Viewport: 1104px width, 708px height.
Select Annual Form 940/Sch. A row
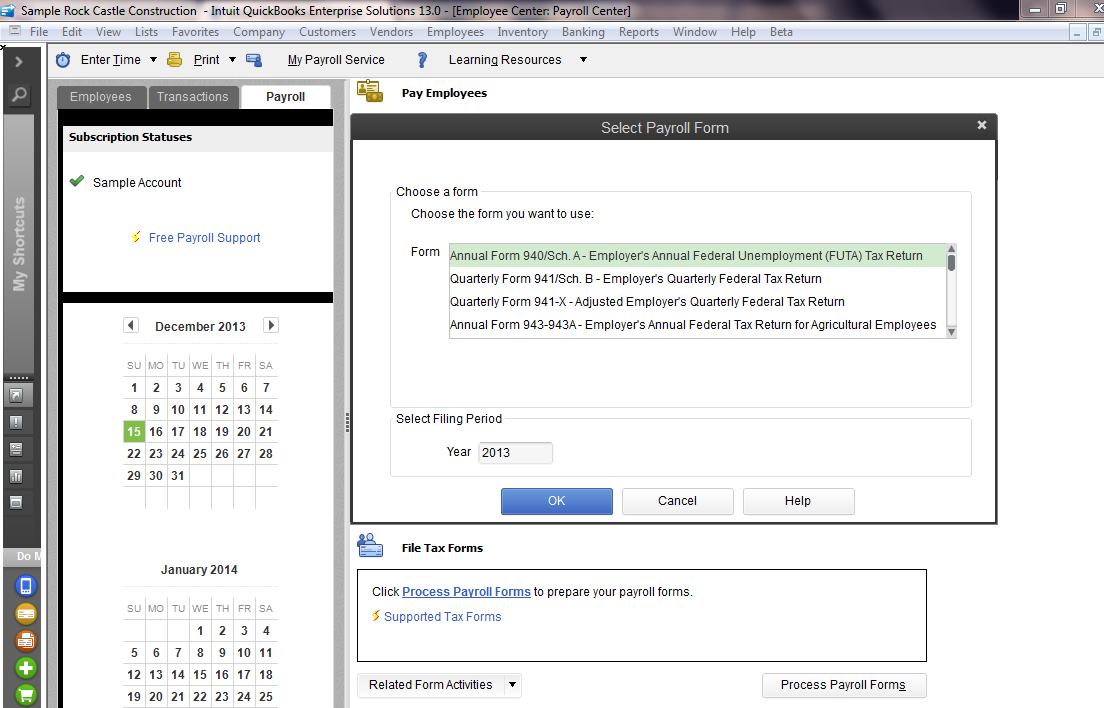pos(697,255)
